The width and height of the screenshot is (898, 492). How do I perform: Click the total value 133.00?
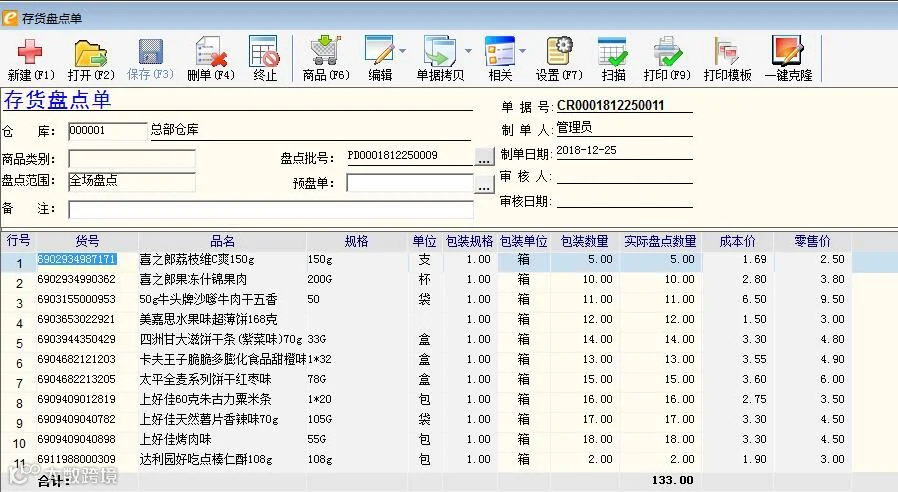click(672, 480)
